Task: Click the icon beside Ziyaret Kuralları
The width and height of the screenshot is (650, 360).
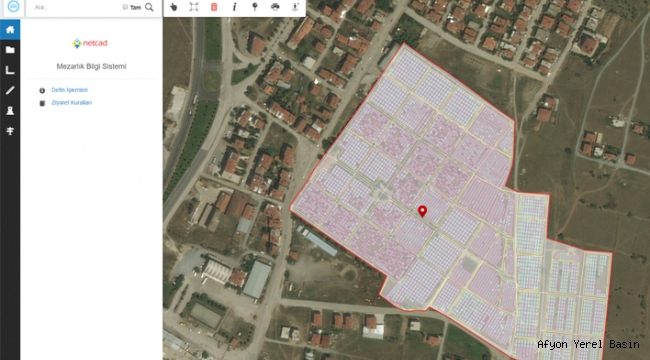Action: click(x=42, y=103)
